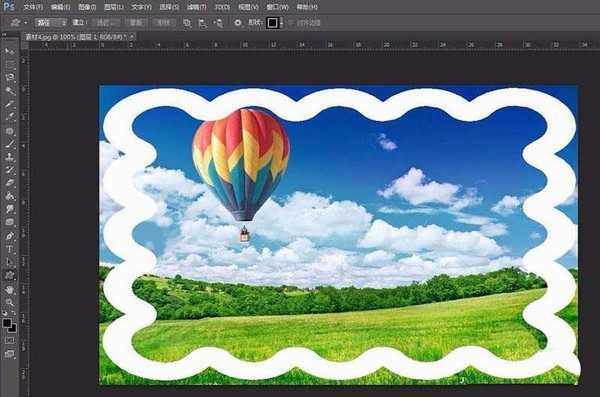This screenshot has height=397, width=600.
Task: Select the Clone Stamp tool
Action: 10,157
